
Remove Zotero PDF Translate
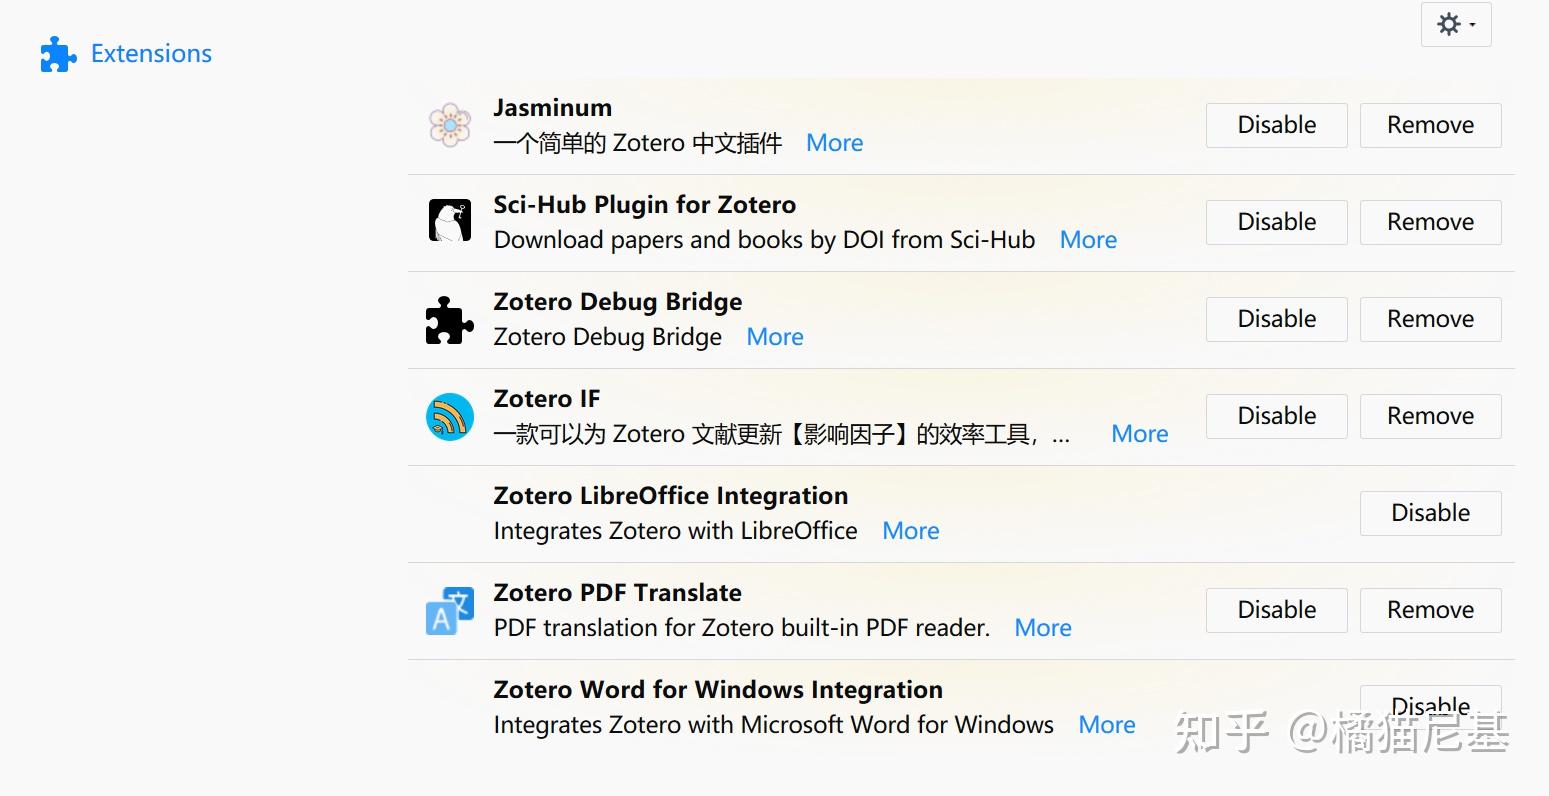1430,610
